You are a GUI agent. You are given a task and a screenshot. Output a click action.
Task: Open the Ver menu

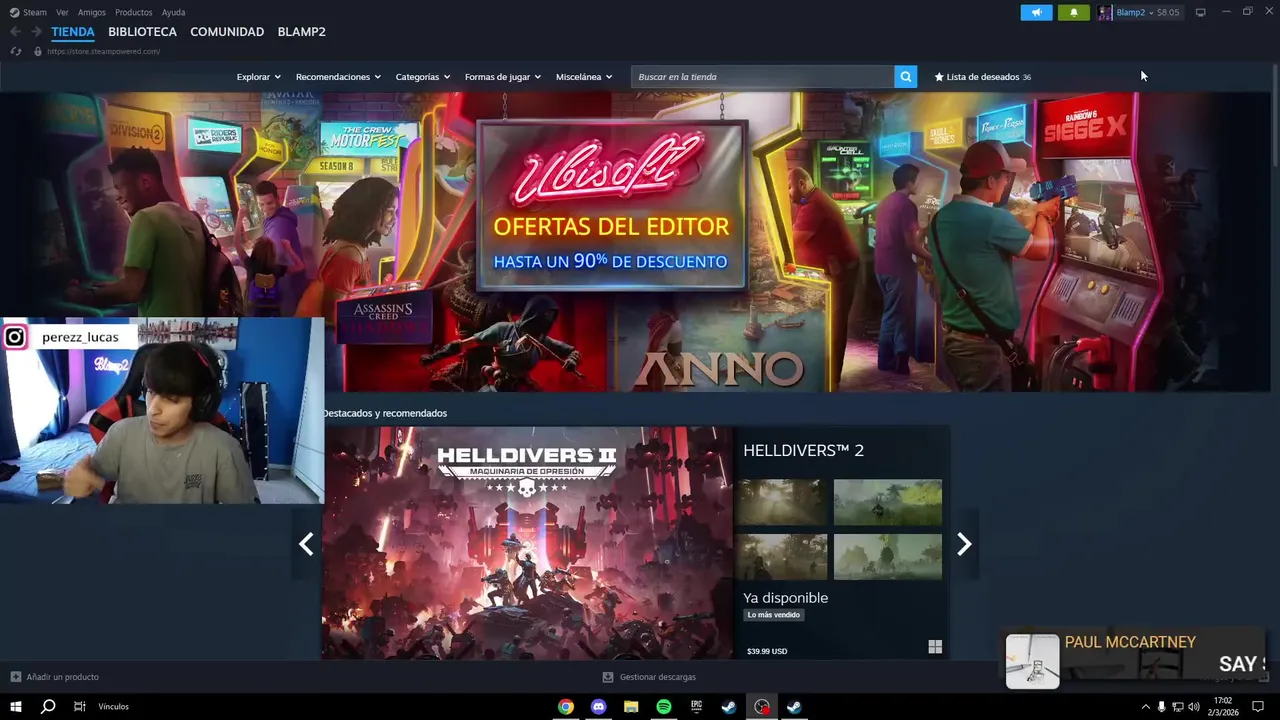click(x=62, y=12)
